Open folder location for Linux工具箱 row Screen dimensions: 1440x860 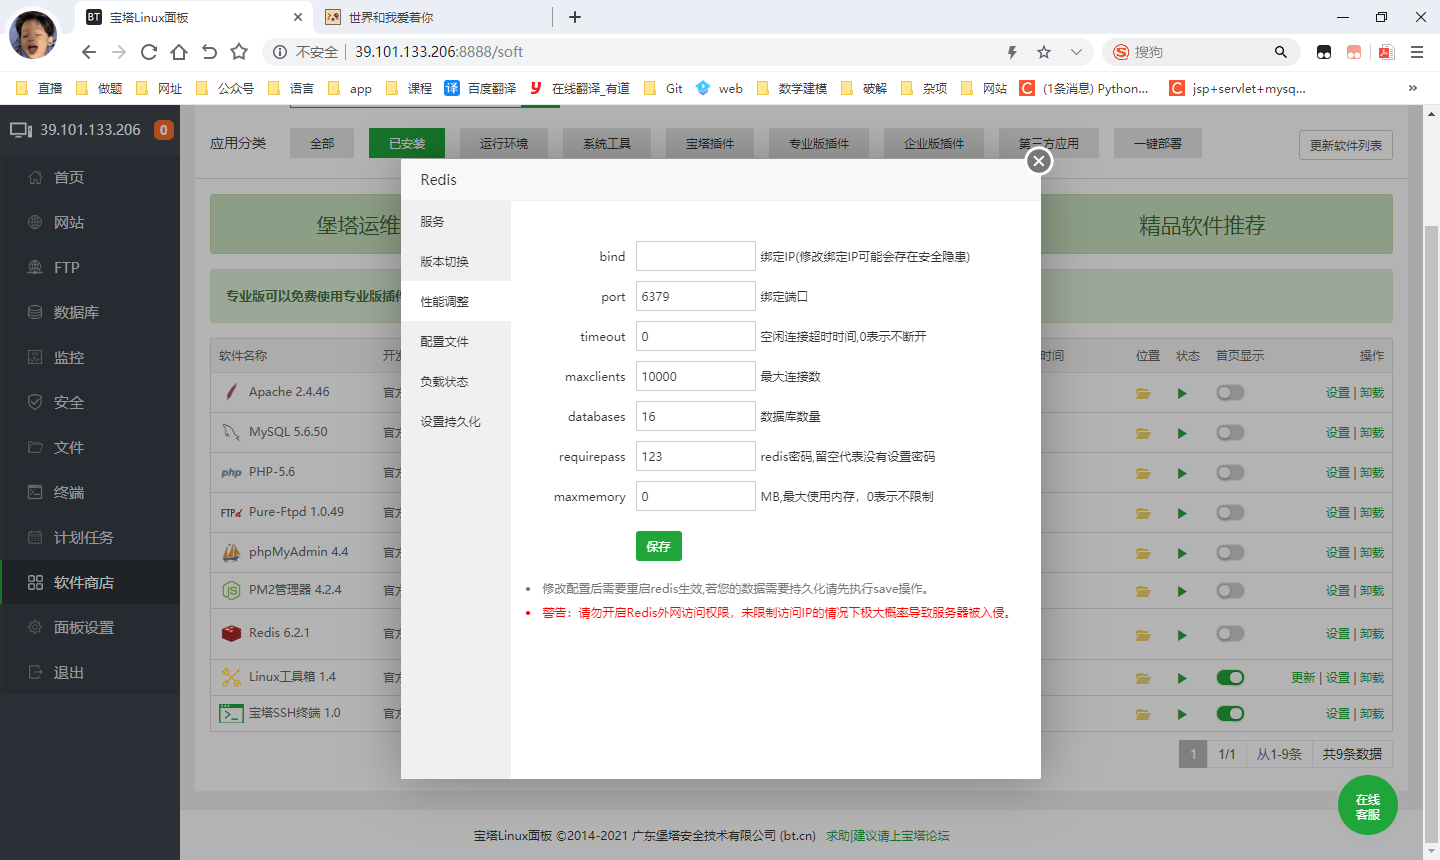click(1143, 678)
